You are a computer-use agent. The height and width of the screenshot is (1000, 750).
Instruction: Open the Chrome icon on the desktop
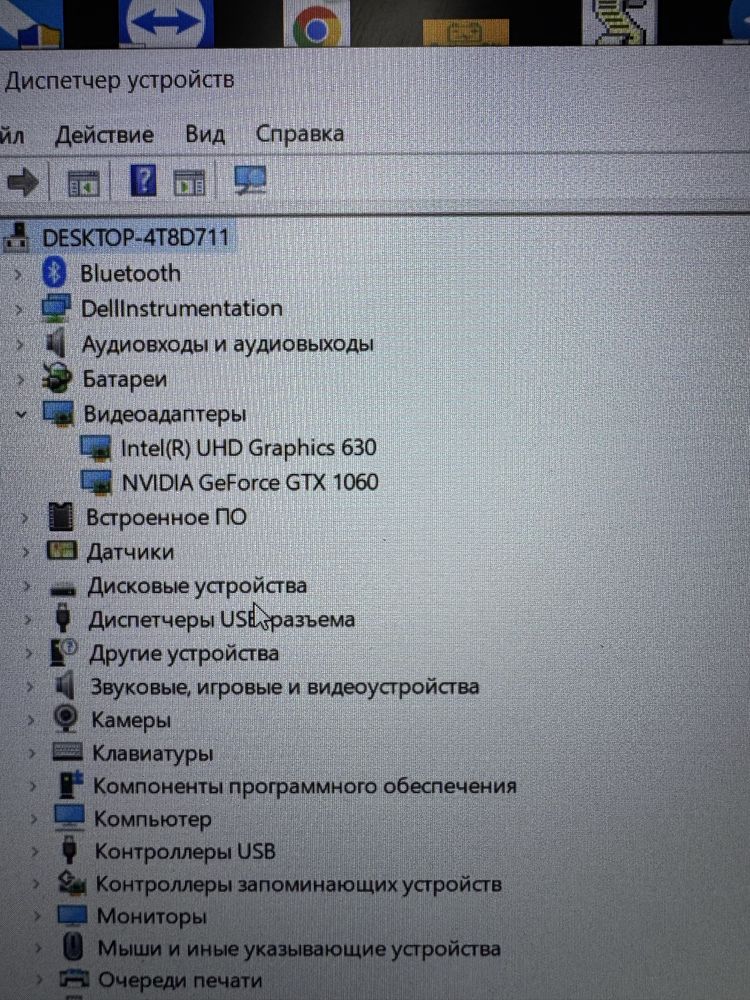click(x=317, y=23)
